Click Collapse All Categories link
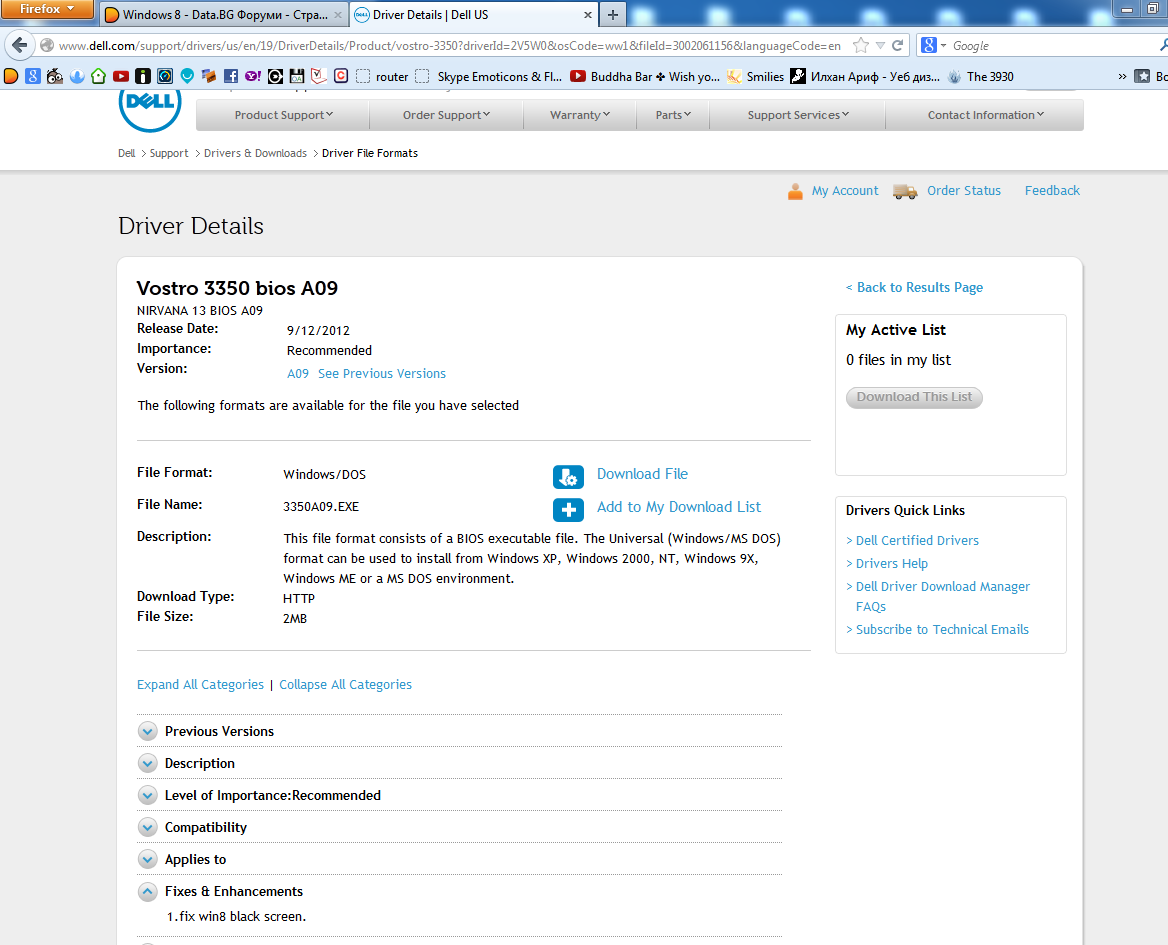Image resolution: width=1168 pixels, height=945 pixels. tap(346, 684)
